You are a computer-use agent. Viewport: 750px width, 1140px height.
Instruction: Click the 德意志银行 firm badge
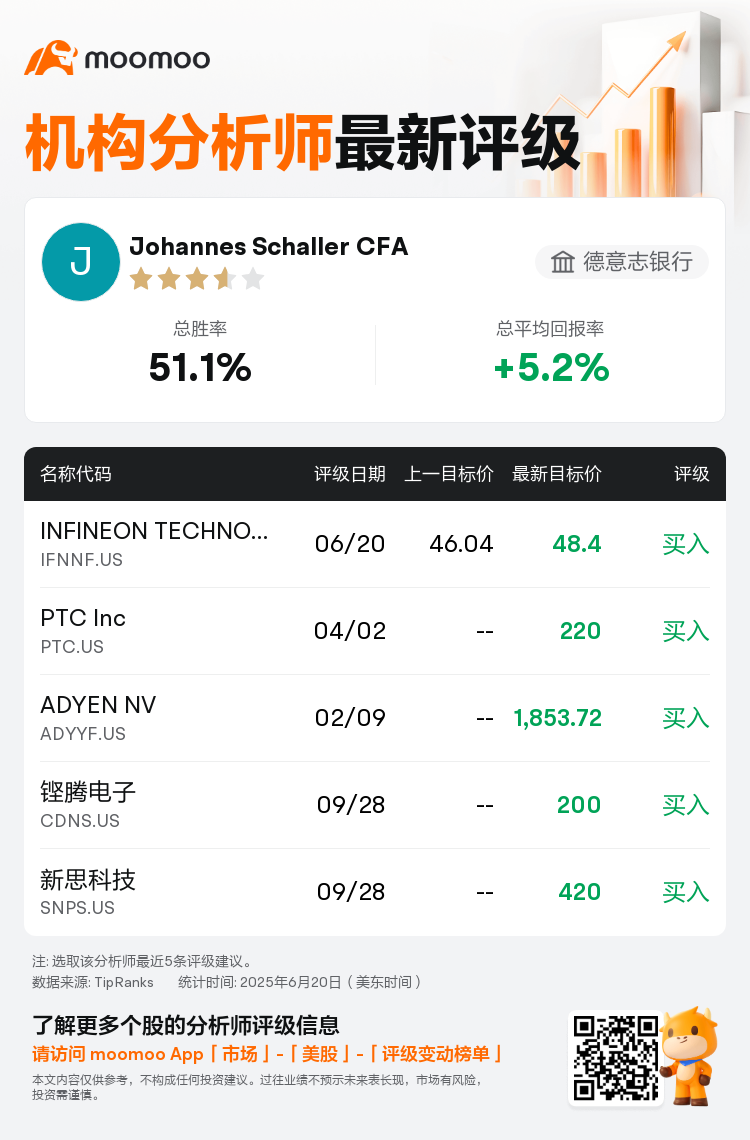pos(622,262)
